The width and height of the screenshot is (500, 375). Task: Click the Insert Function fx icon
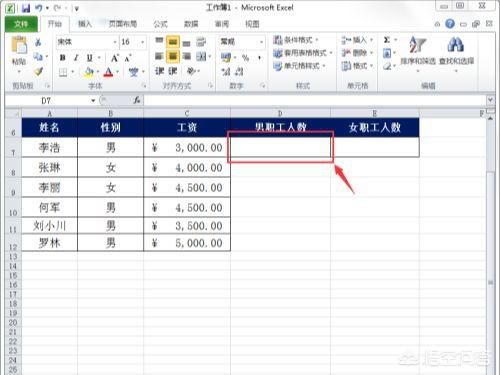[x=137, y=100]
